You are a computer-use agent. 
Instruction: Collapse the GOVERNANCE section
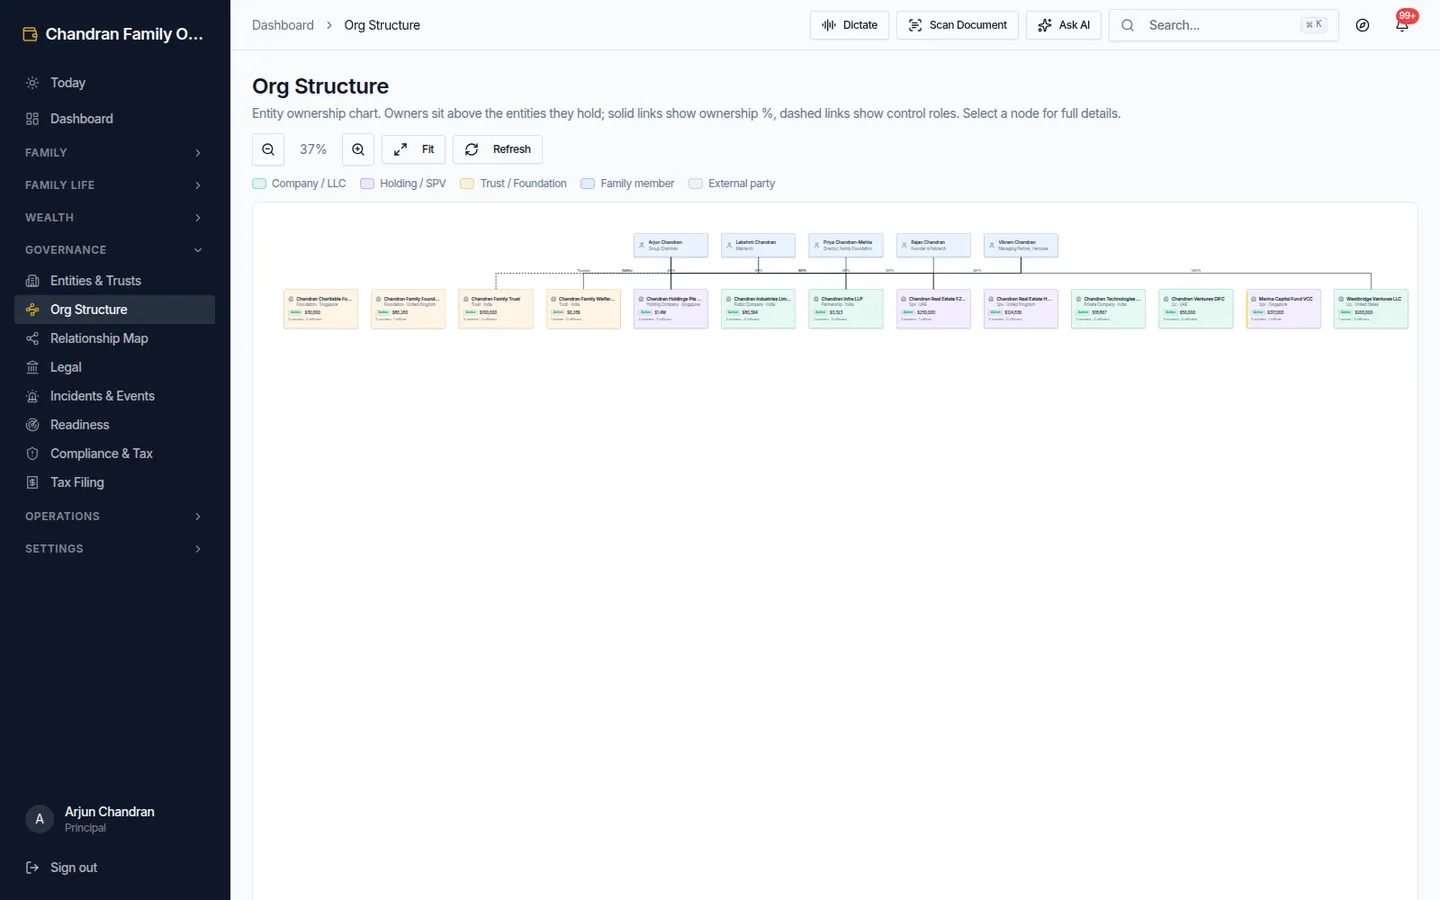[115, 250]
